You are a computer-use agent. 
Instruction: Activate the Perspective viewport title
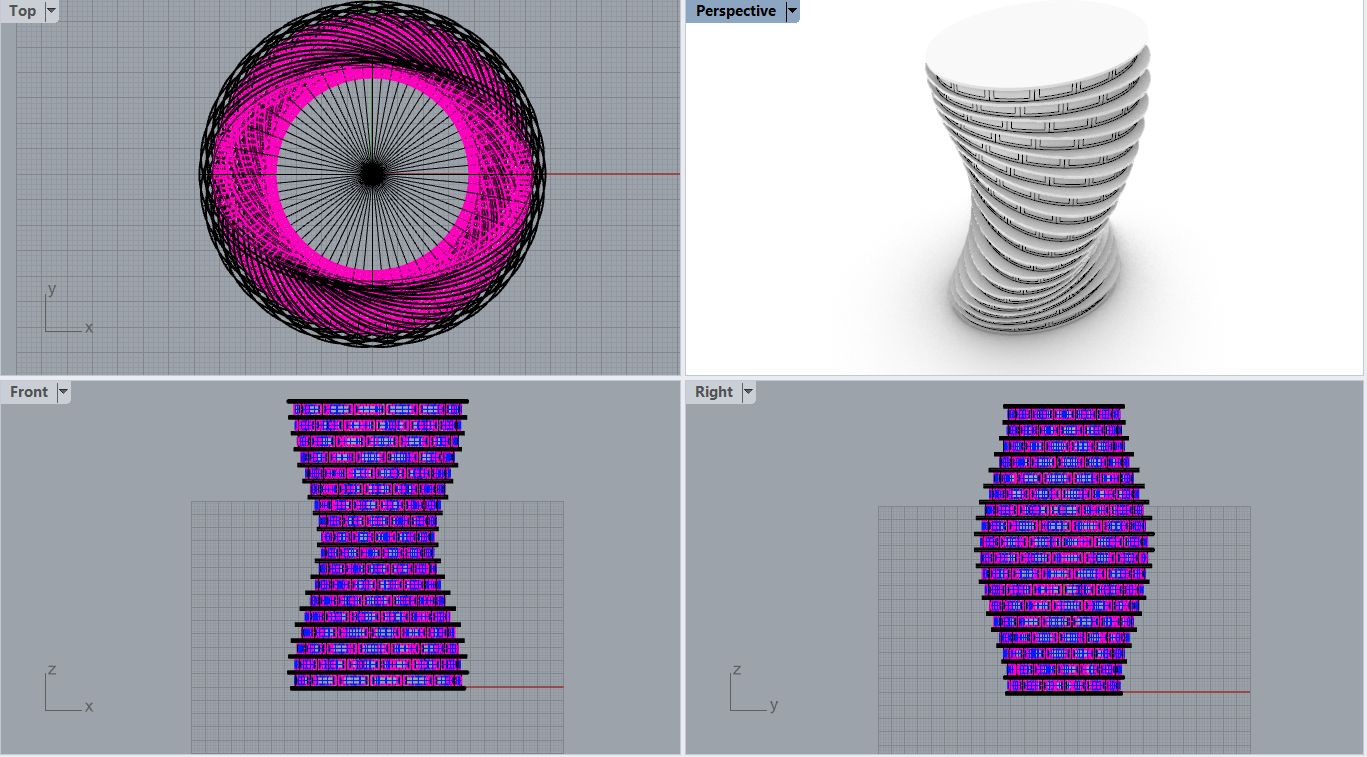pyautogui.click(x=736, y=11)
